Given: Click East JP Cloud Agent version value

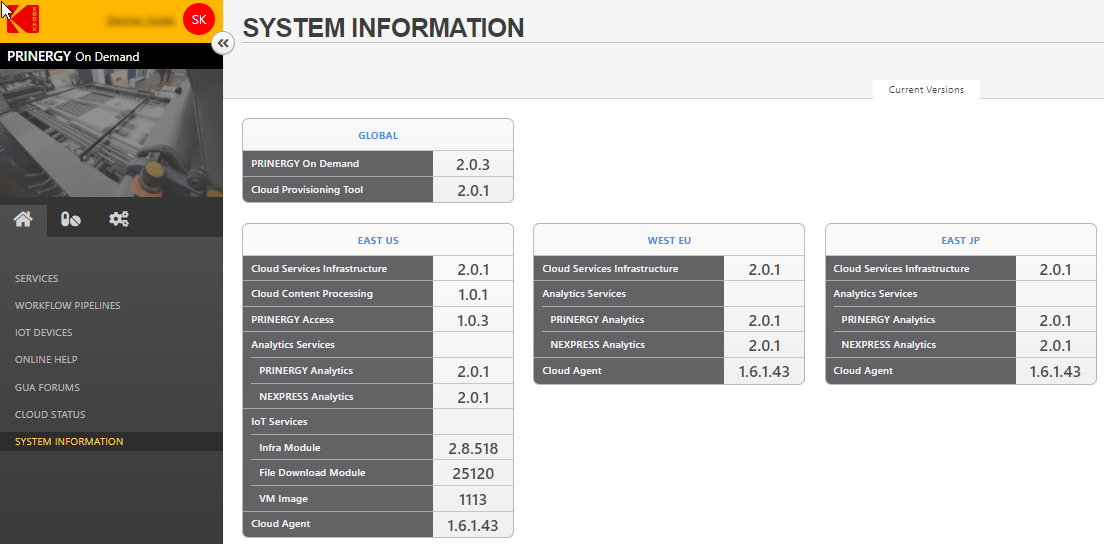Looking at the screenshot, I should [1055, 372].
